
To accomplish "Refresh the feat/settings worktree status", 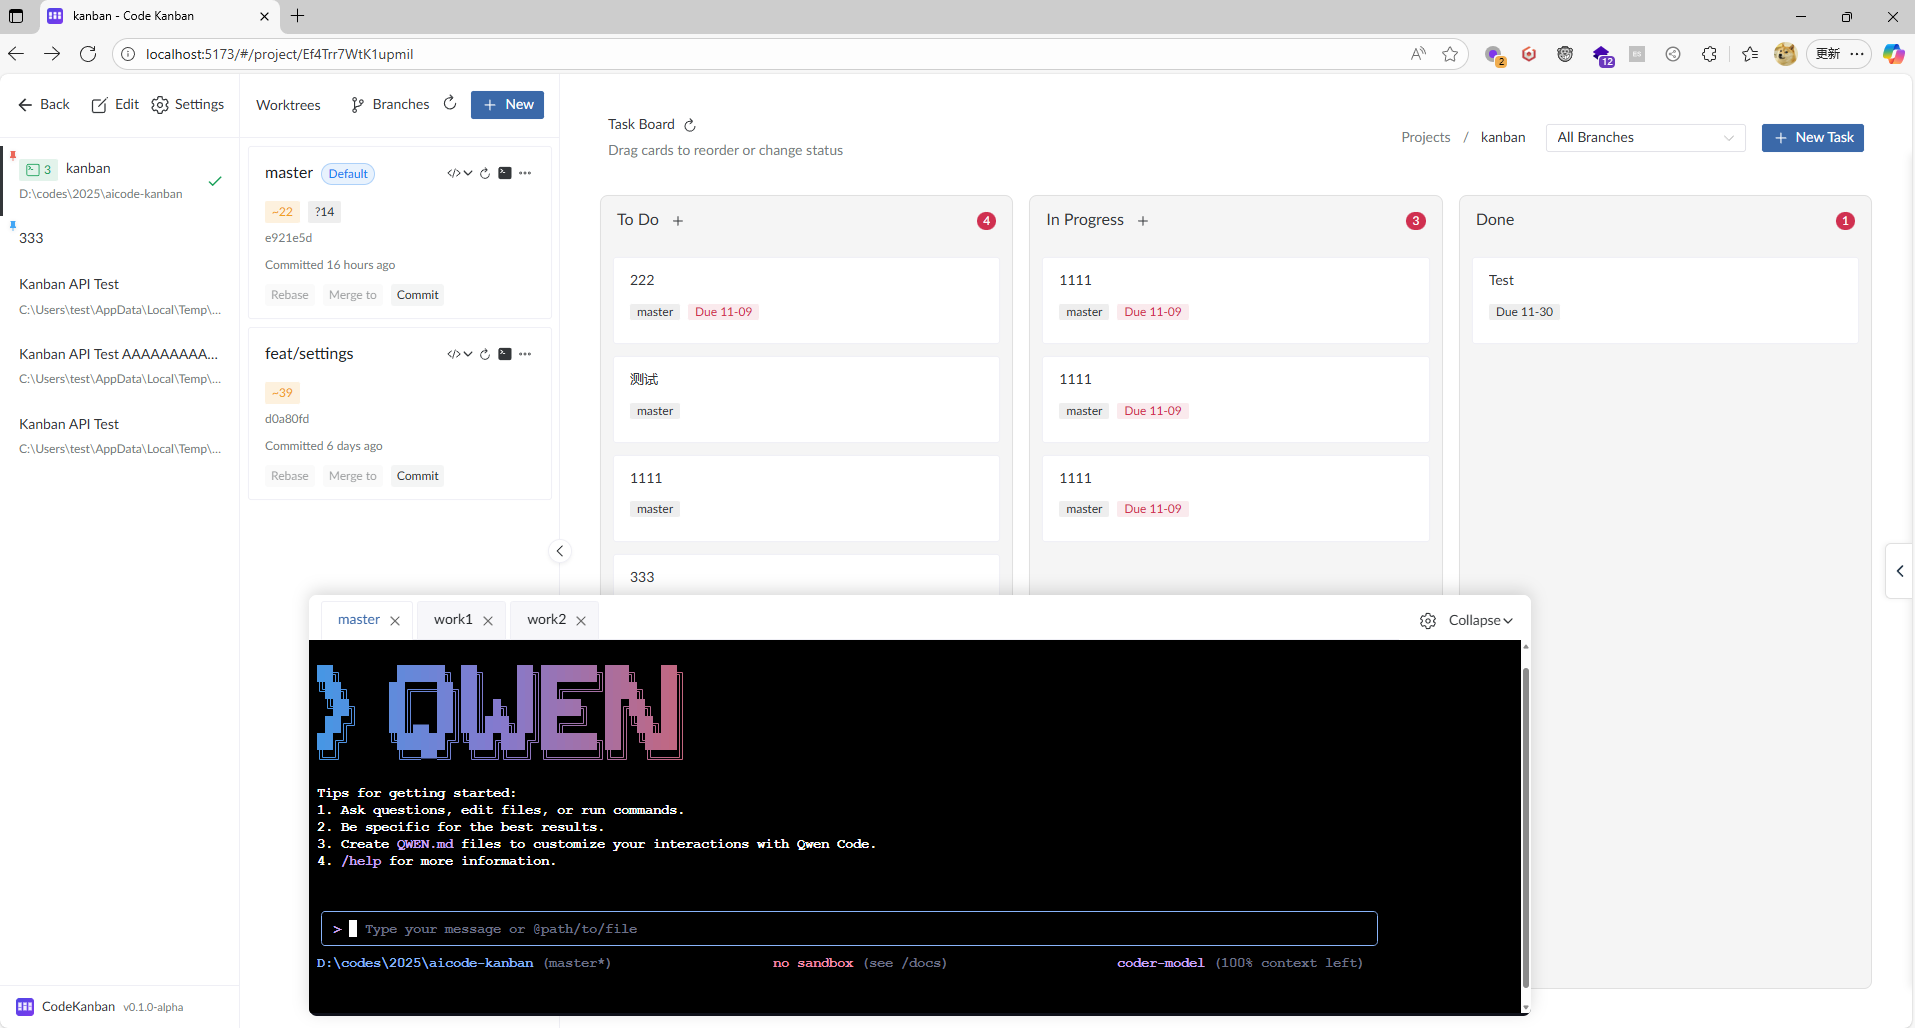I will click(485, 354).
